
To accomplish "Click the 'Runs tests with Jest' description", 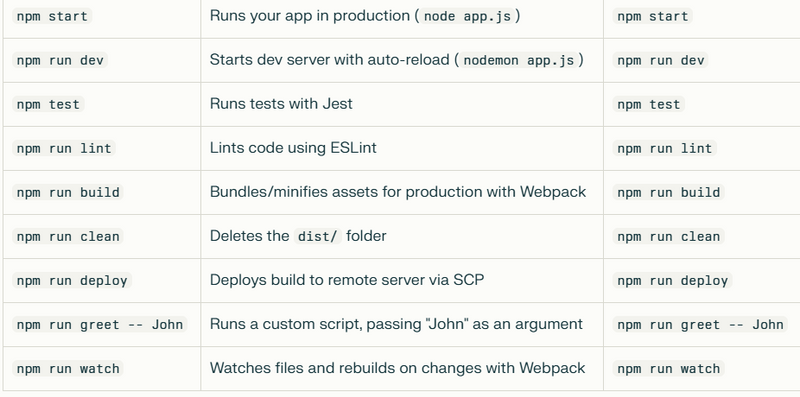I will [x=281, y=104].
